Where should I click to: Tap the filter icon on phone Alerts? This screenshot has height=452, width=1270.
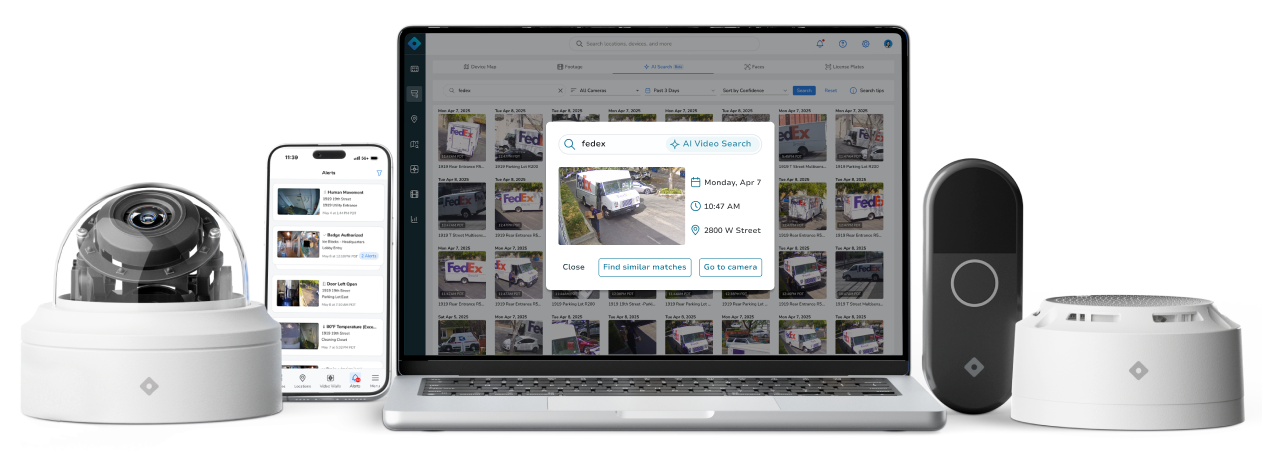(379, 173)
